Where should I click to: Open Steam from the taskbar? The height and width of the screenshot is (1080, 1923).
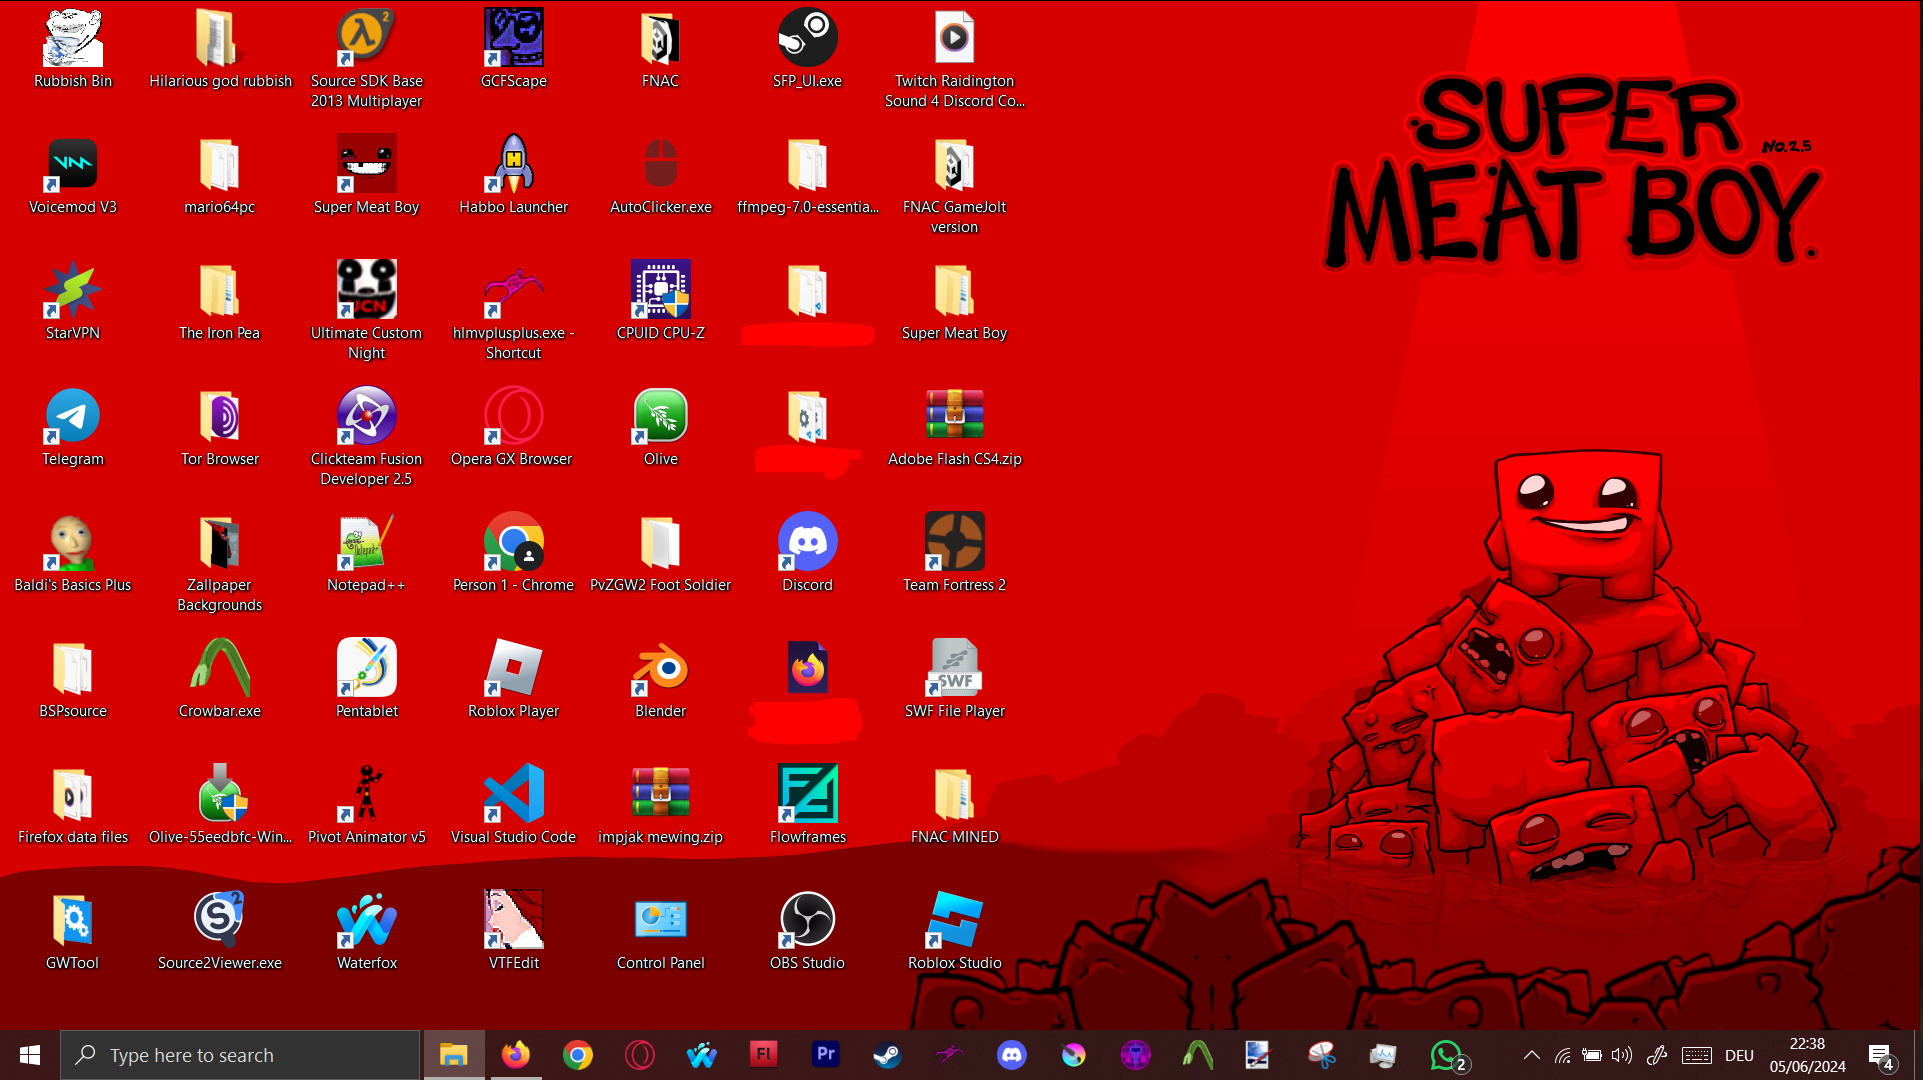(887, 1055)
